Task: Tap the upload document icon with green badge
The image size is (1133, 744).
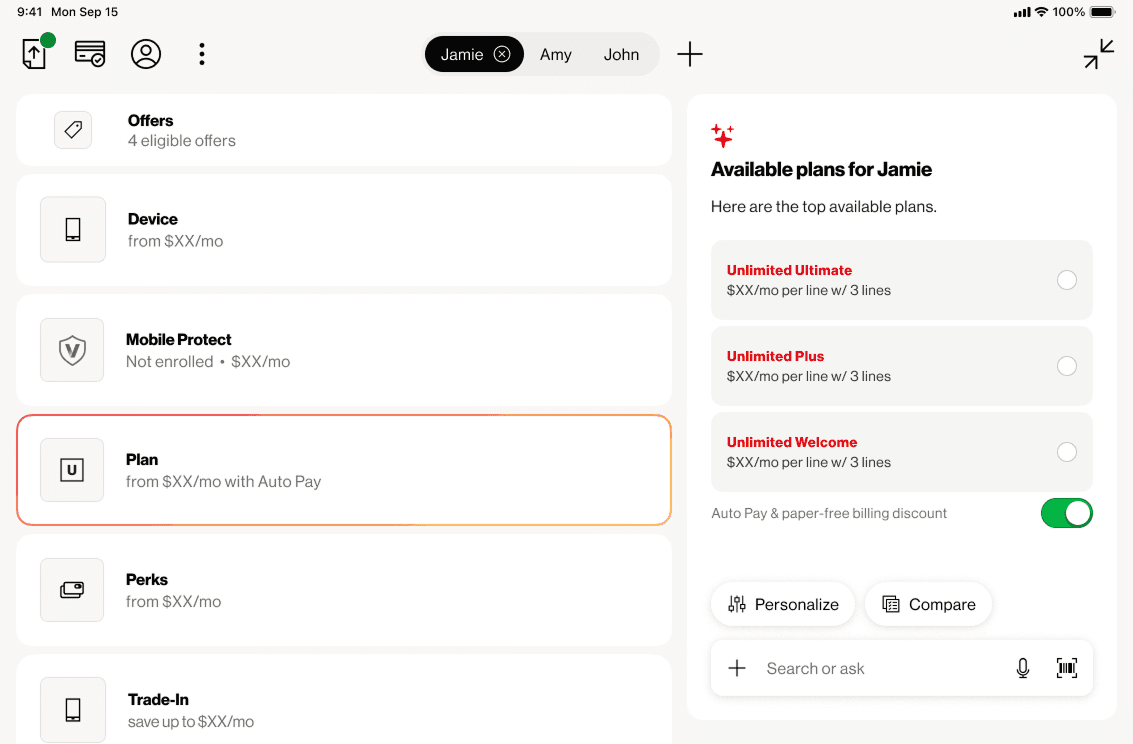Action: [36, 54]
